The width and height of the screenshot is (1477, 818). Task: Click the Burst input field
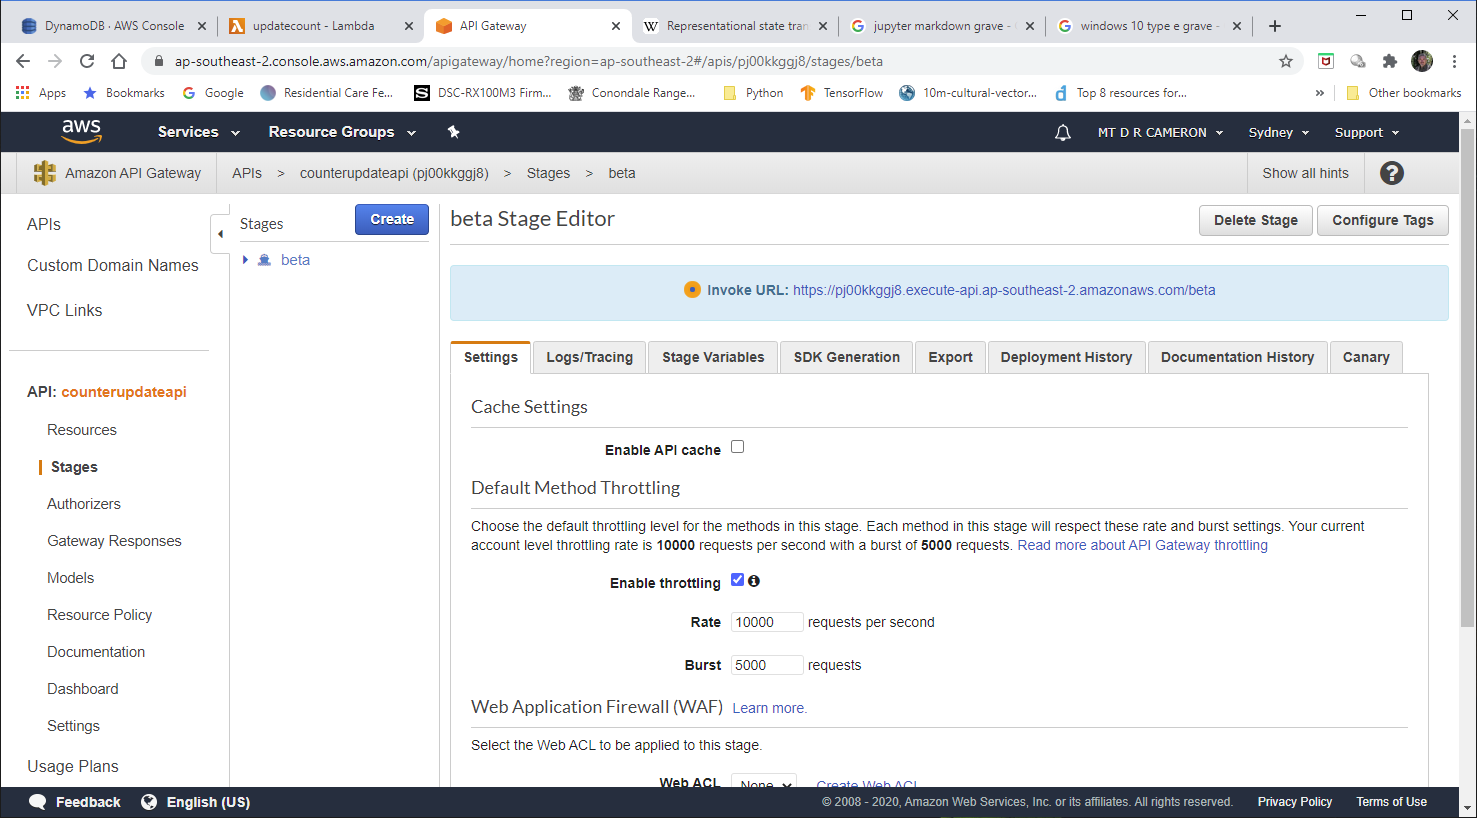[767, 665]
